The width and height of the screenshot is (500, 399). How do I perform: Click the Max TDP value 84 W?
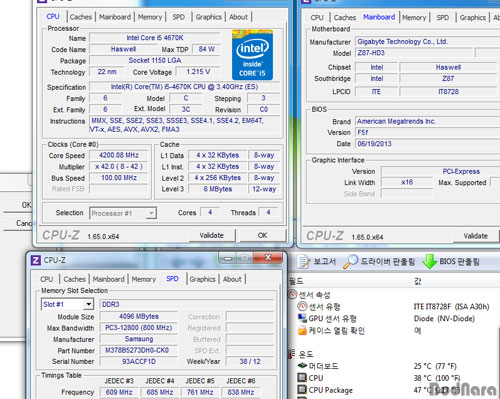[207, 49]
